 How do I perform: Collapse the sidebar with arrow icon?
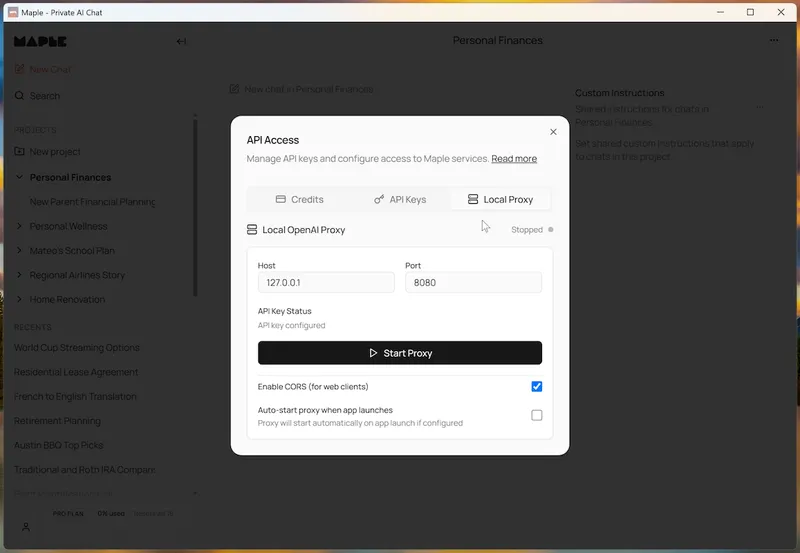pos(181,41)
